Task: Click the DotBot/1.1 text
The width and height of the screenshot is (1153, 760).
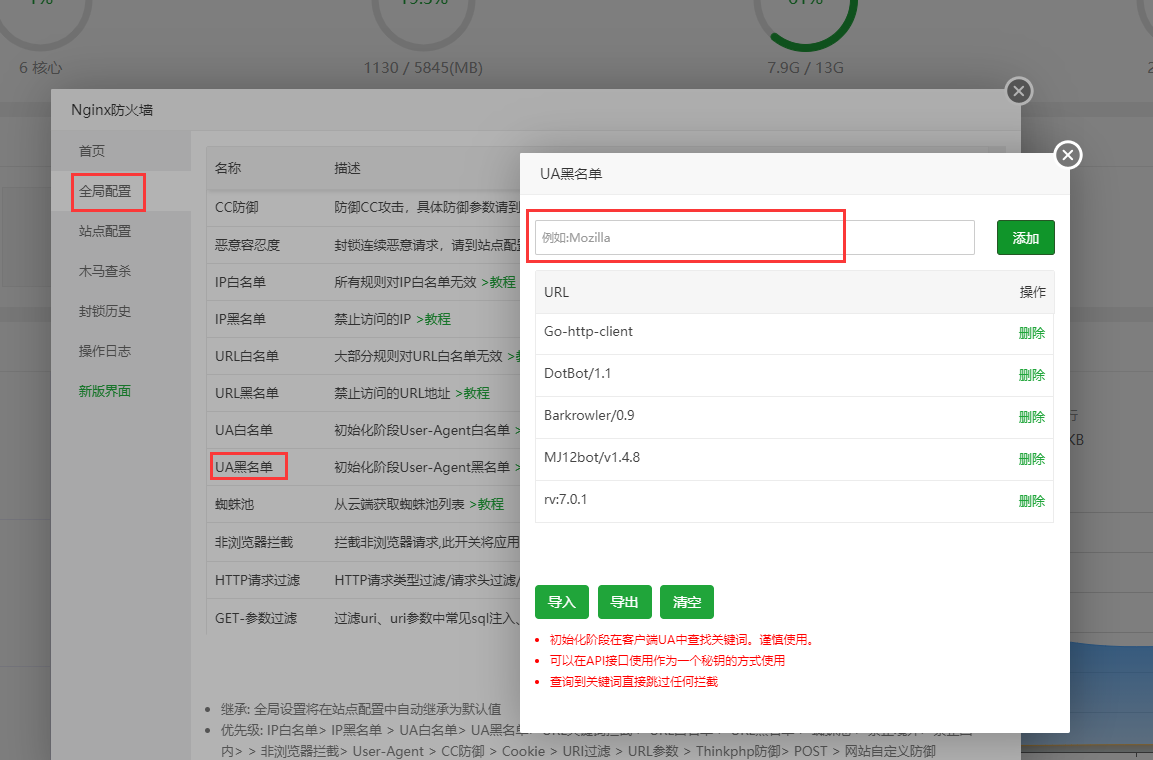Action: point(577,373)
